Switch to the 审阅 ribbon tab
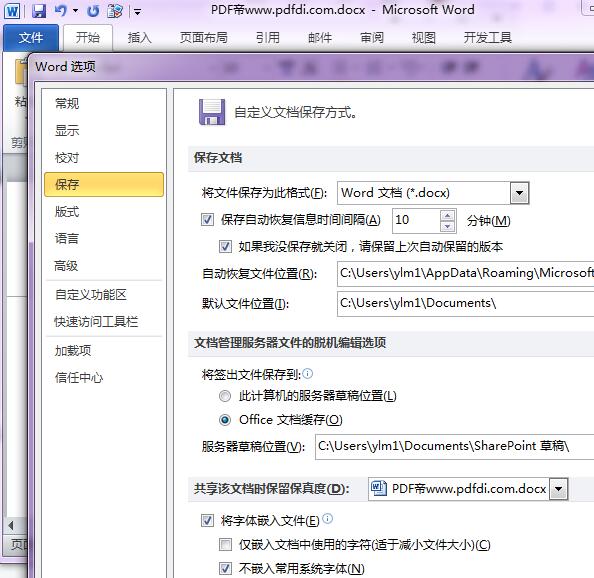 [372, 37]
